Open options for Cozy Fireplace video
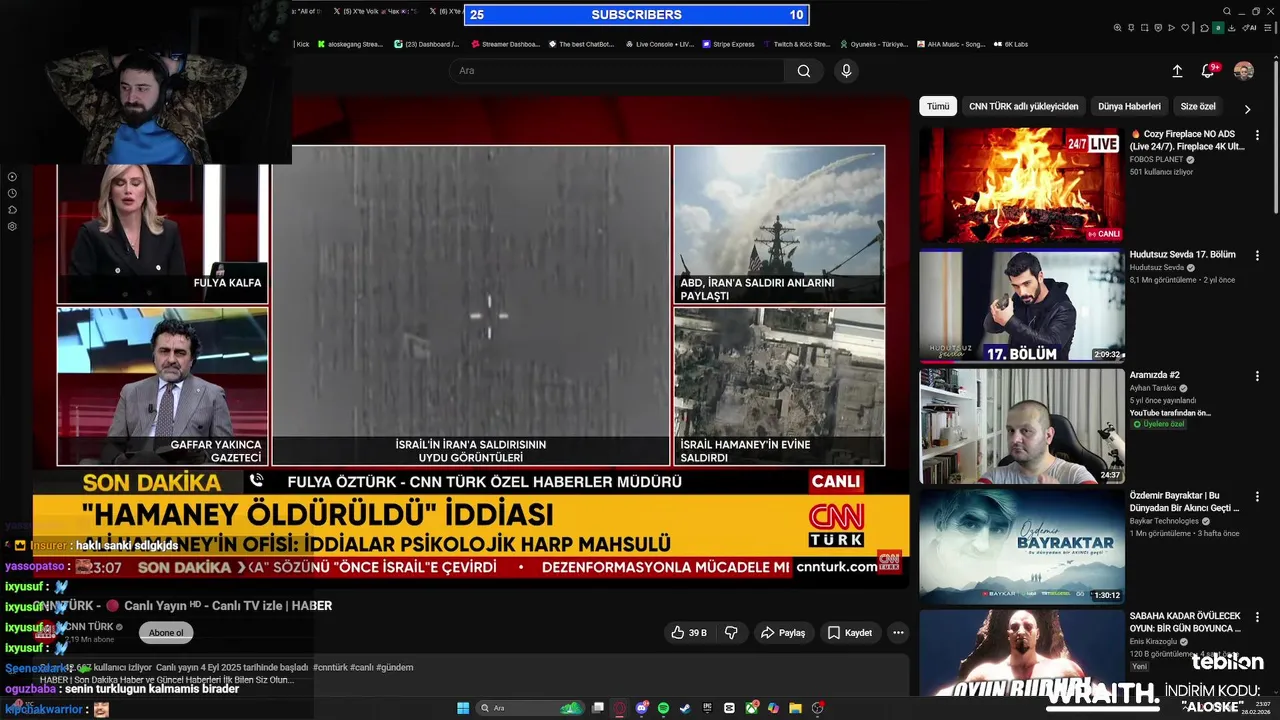Screen dimensions: 1280x720 point(1257,135)
